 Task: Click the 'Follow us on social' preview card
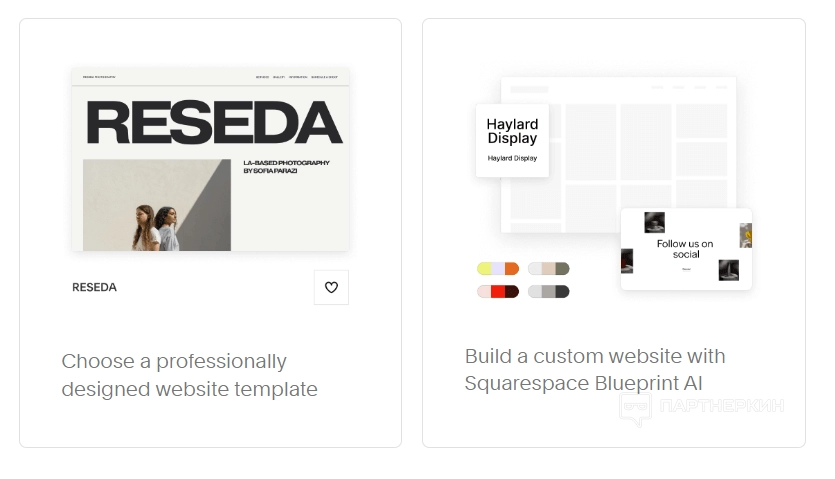pos(685,249)
